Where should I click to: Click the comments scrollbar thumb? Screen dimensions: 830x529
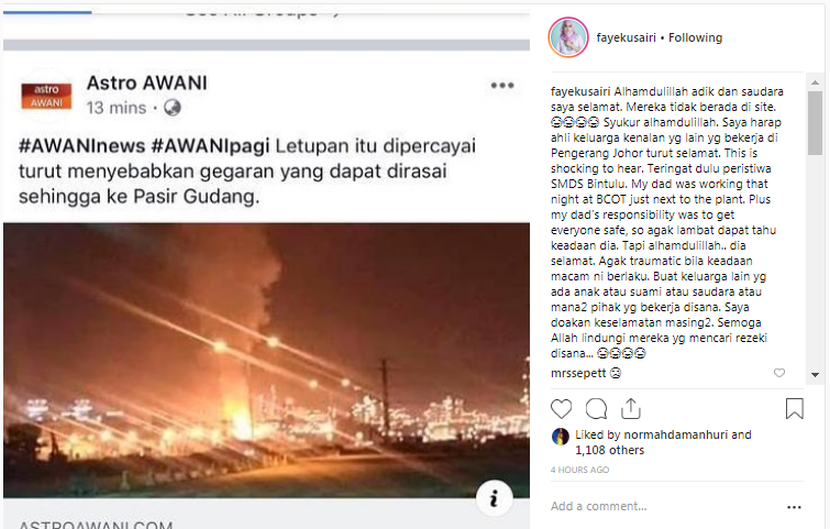click(815, 123)
